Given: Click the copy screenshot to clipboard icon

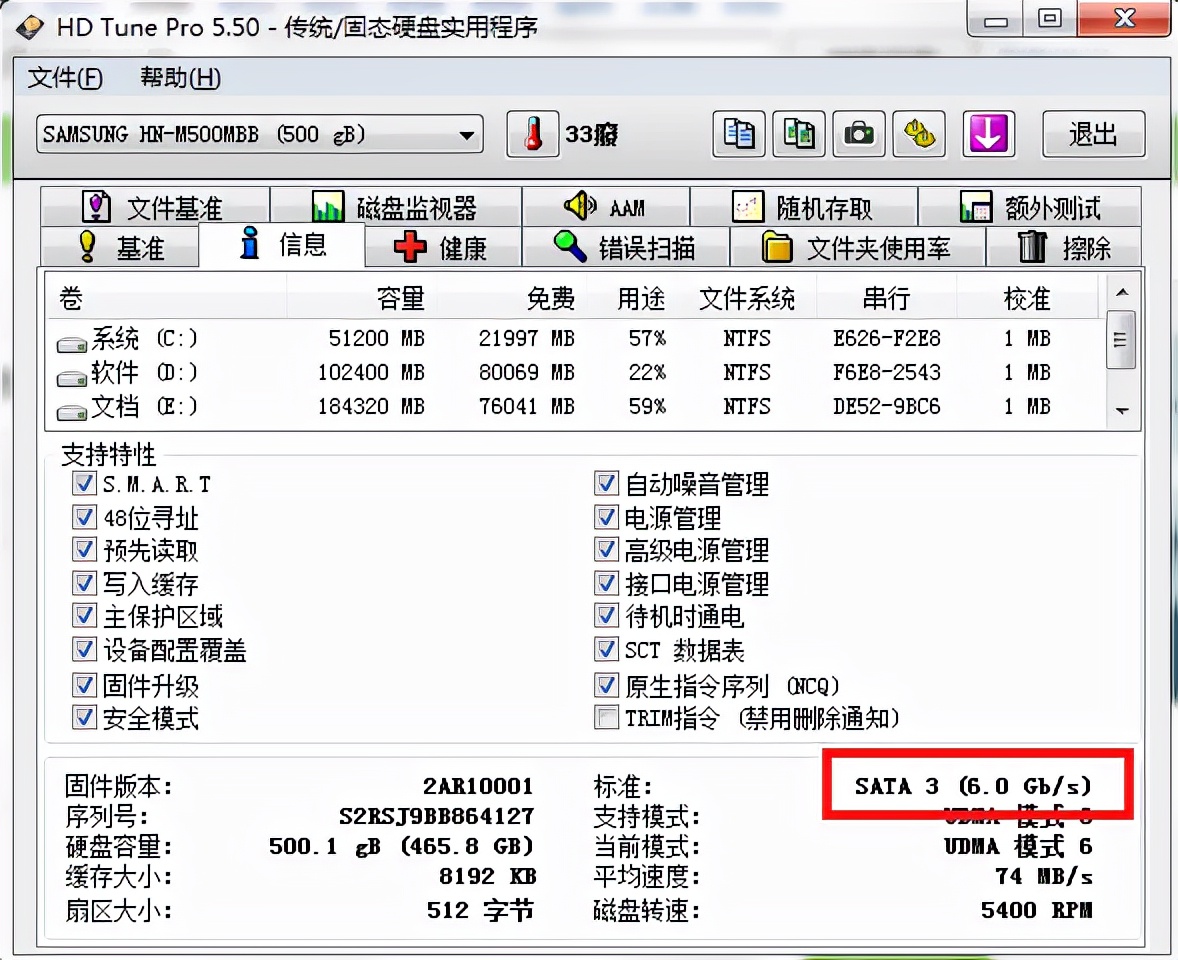Looking at the screenshot, I should [x=798, y=134].
